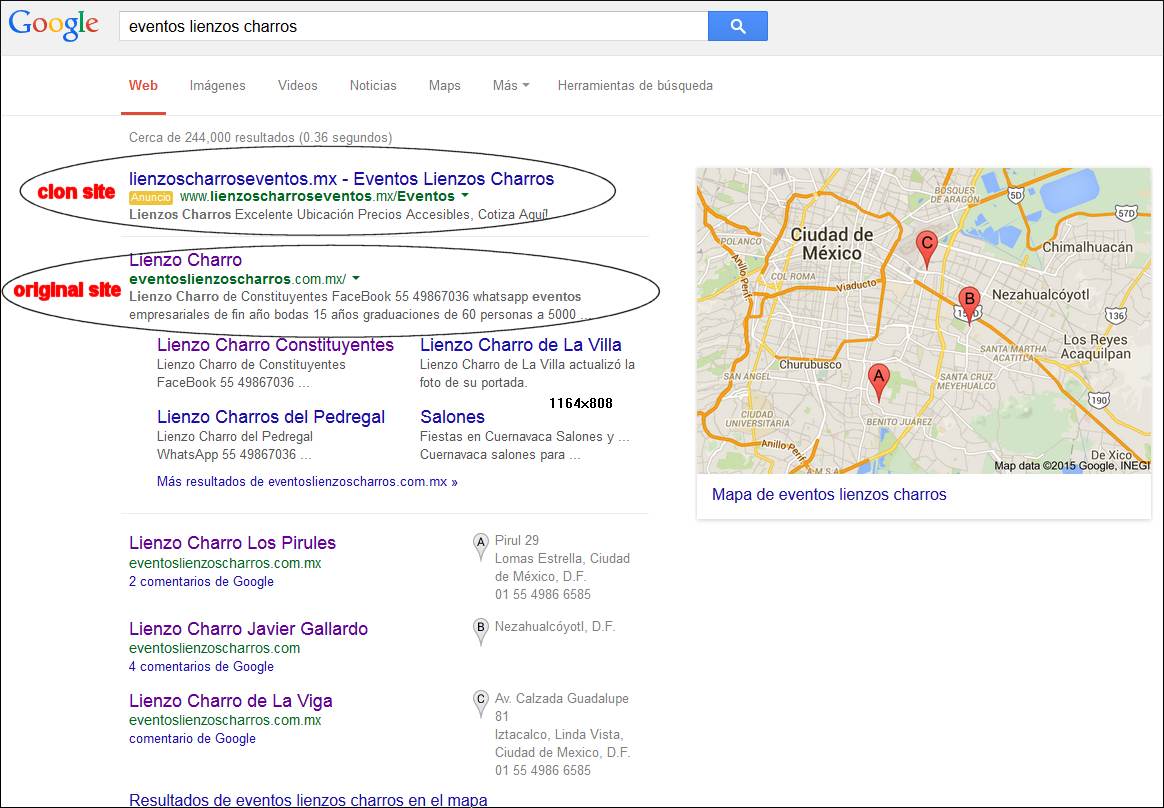Image resolution: width=1164 pixels, height=808 pixels.
Task: Open Lienzo Charro Javier Gallardo listing
Action: click(249, 629)
